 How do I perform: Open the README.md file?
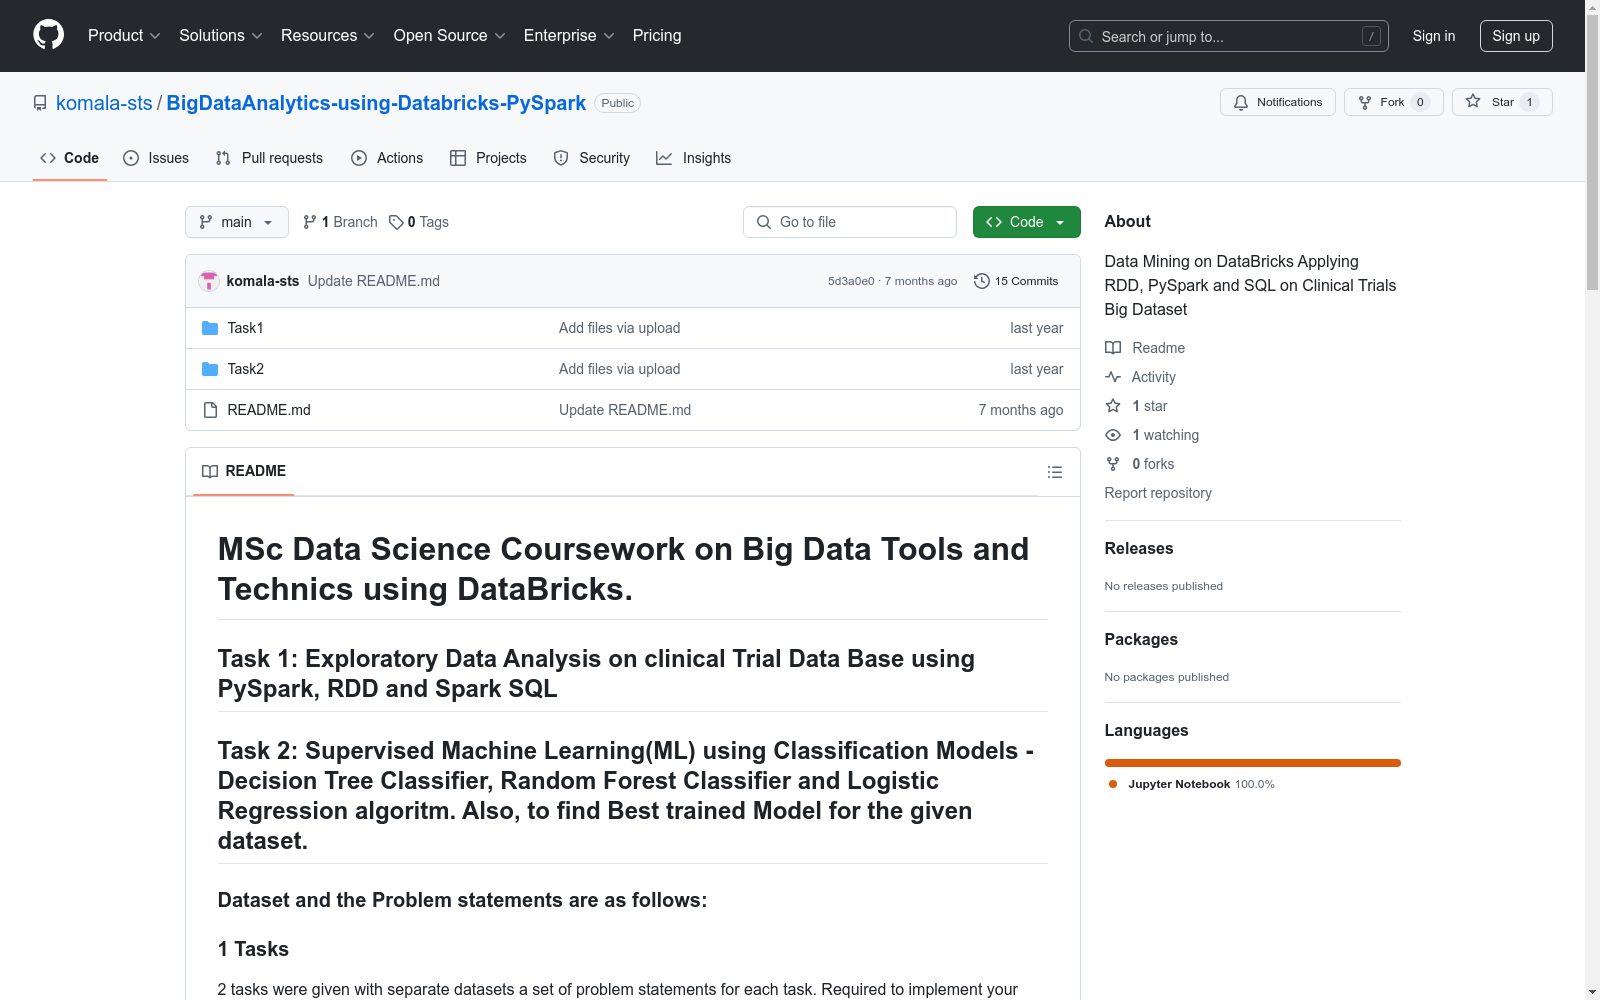[269, 410]
